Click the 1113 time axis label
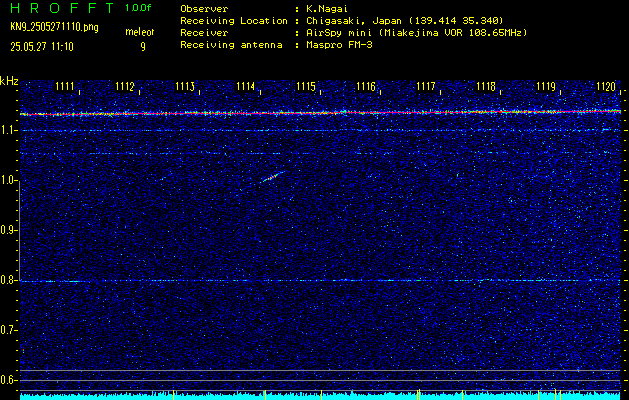 pyautogui.click(x=185, y=86)
